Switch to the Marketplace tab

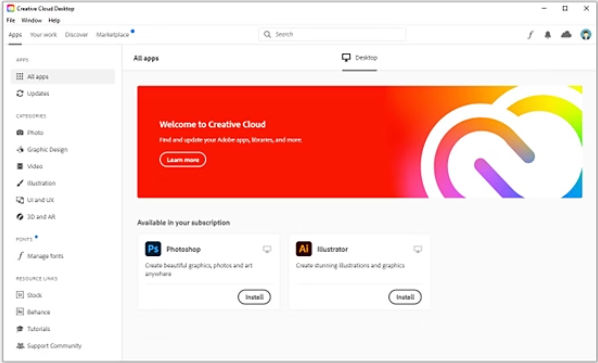[113, 35]
